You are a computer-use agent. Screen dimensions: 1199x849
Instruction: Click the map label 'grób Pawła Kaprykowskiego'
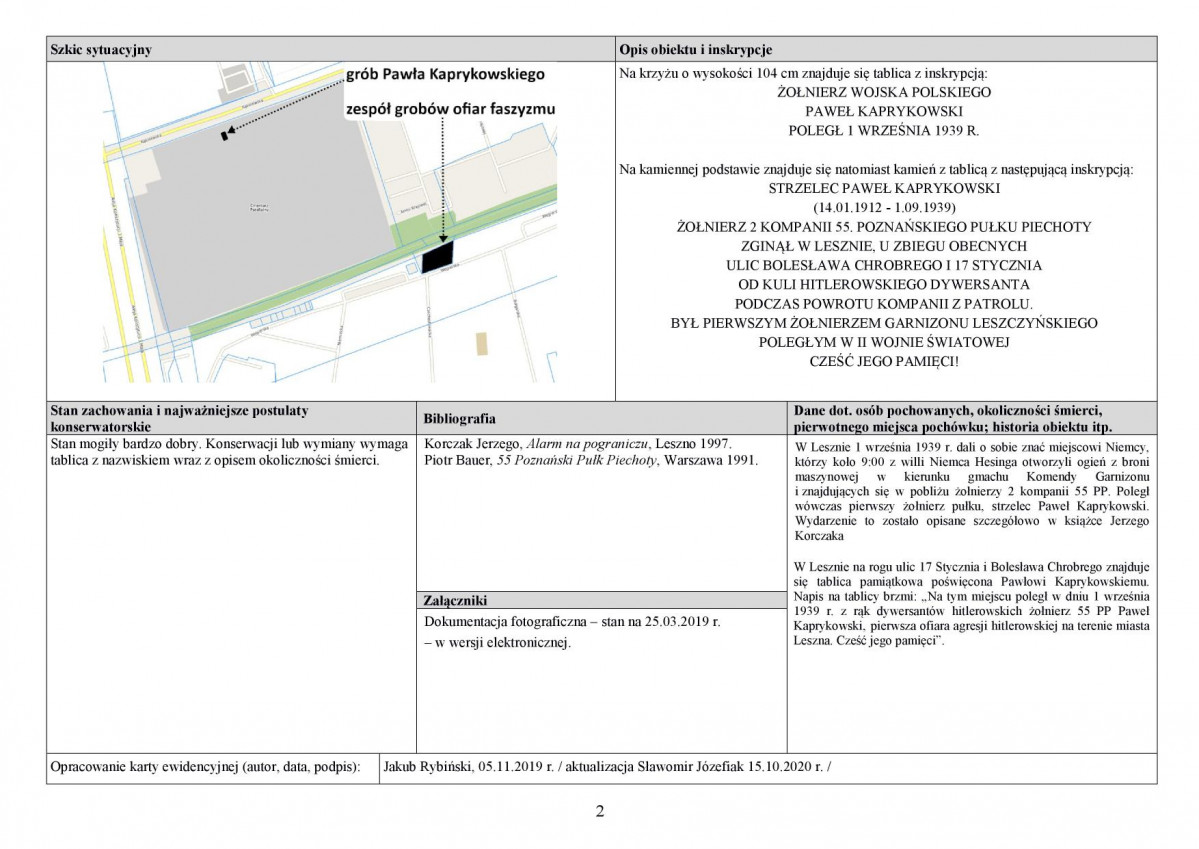click(x=445, y=74)
